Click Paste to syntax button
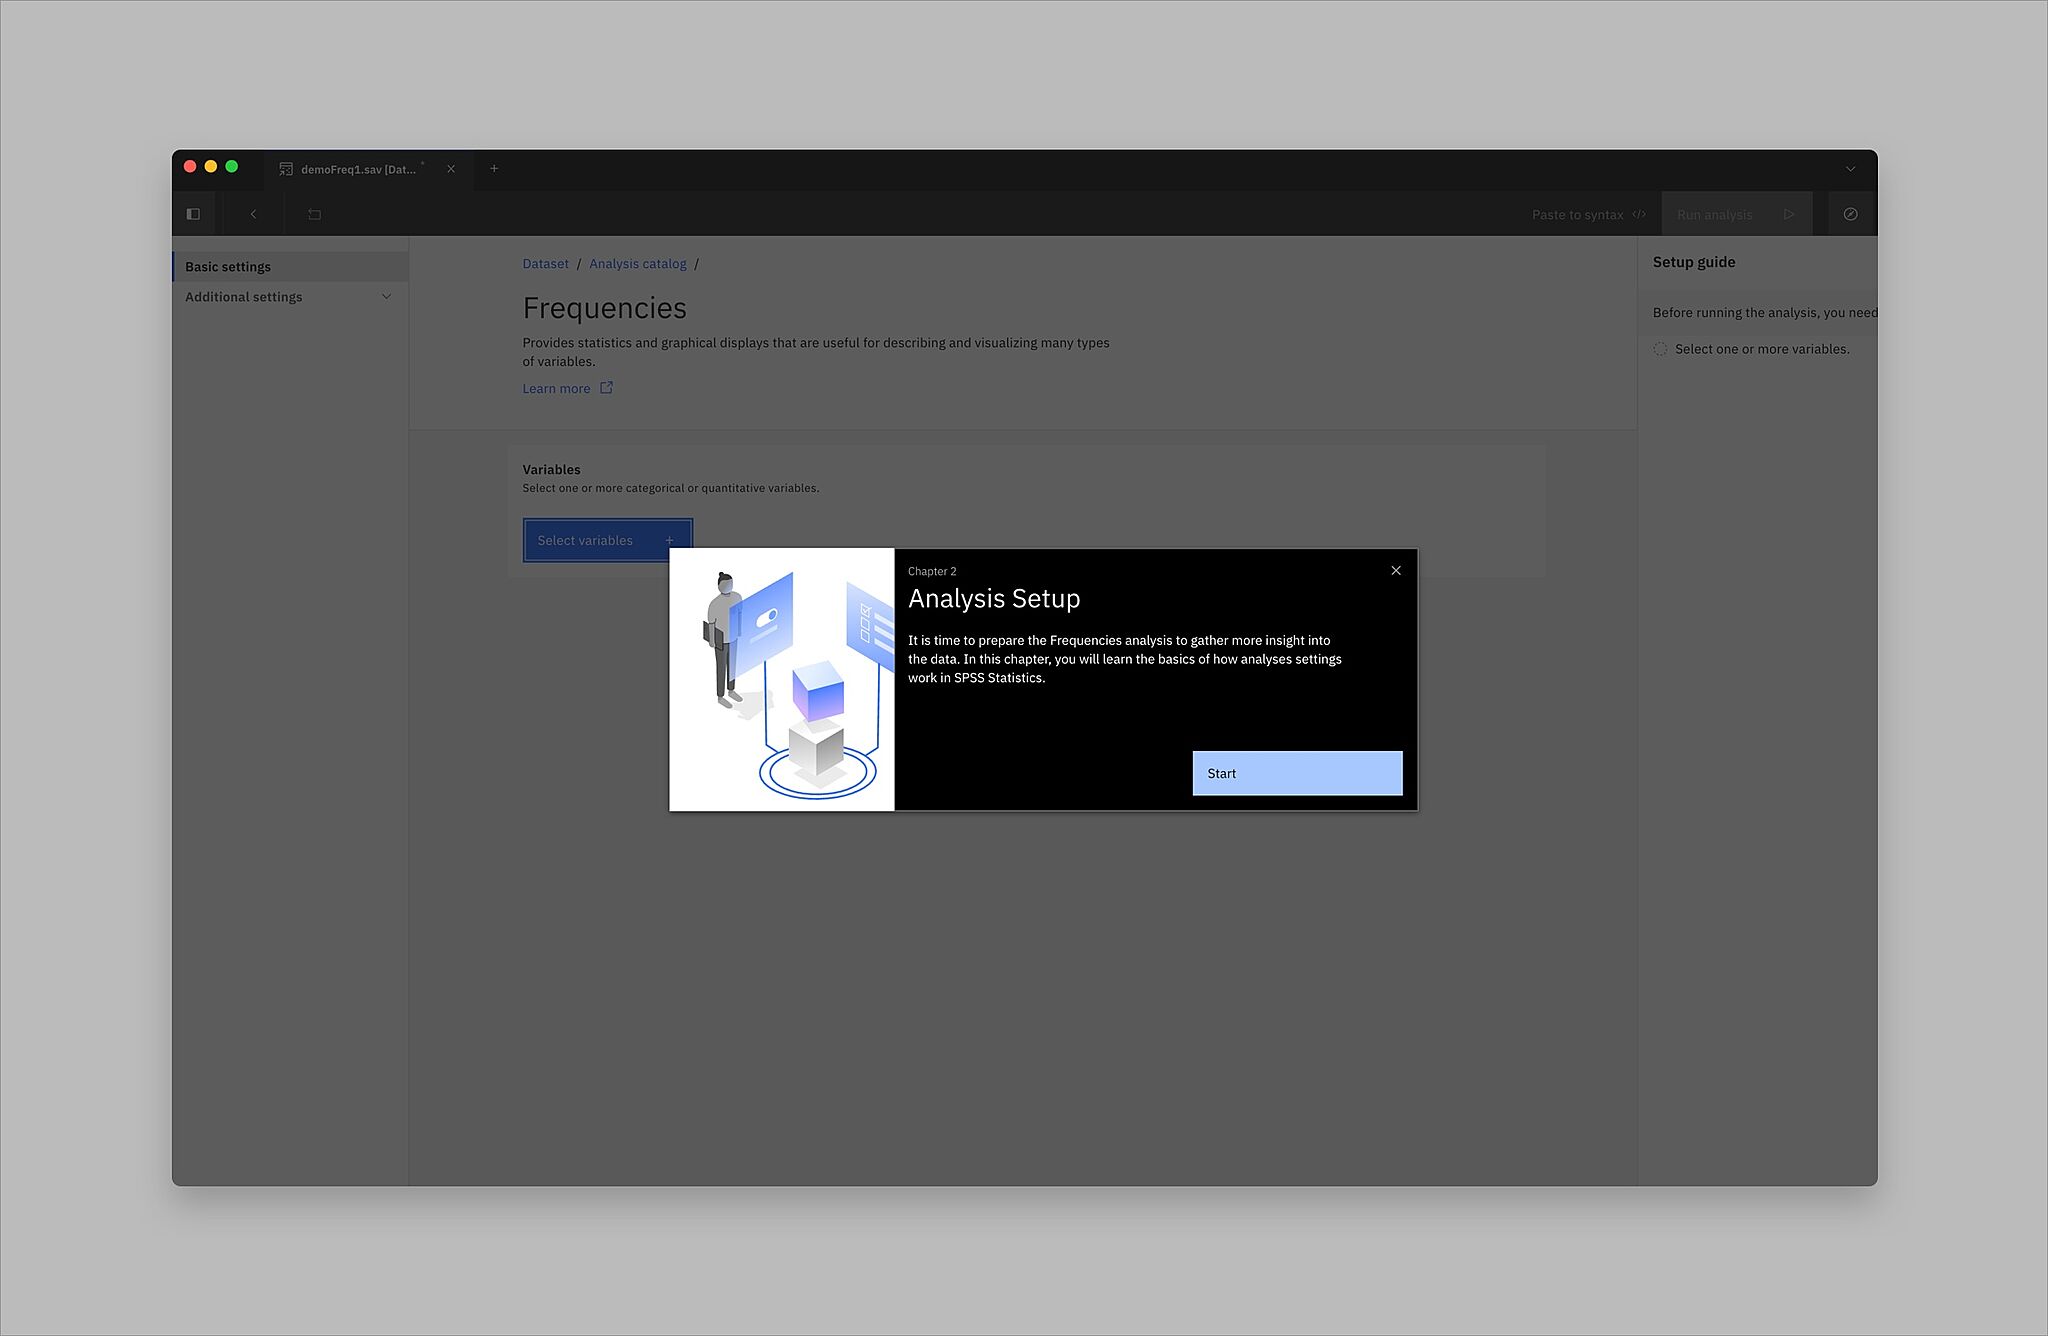 [x=1587, y=214]
